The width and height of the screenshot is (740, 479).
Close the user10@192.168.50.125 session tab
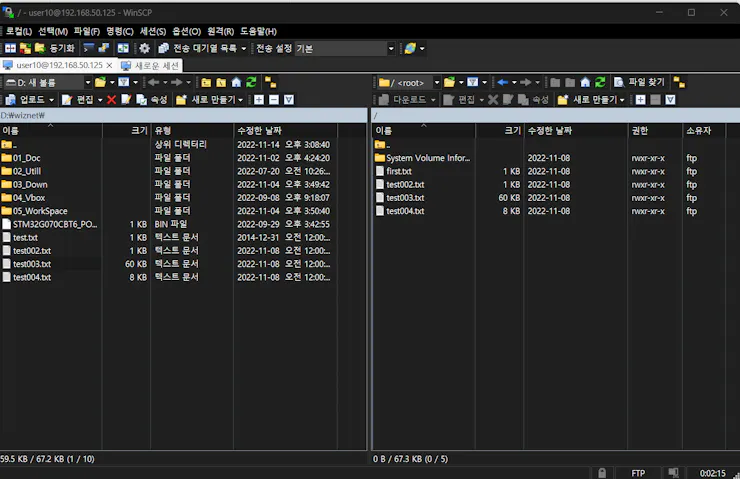[109, 65]
